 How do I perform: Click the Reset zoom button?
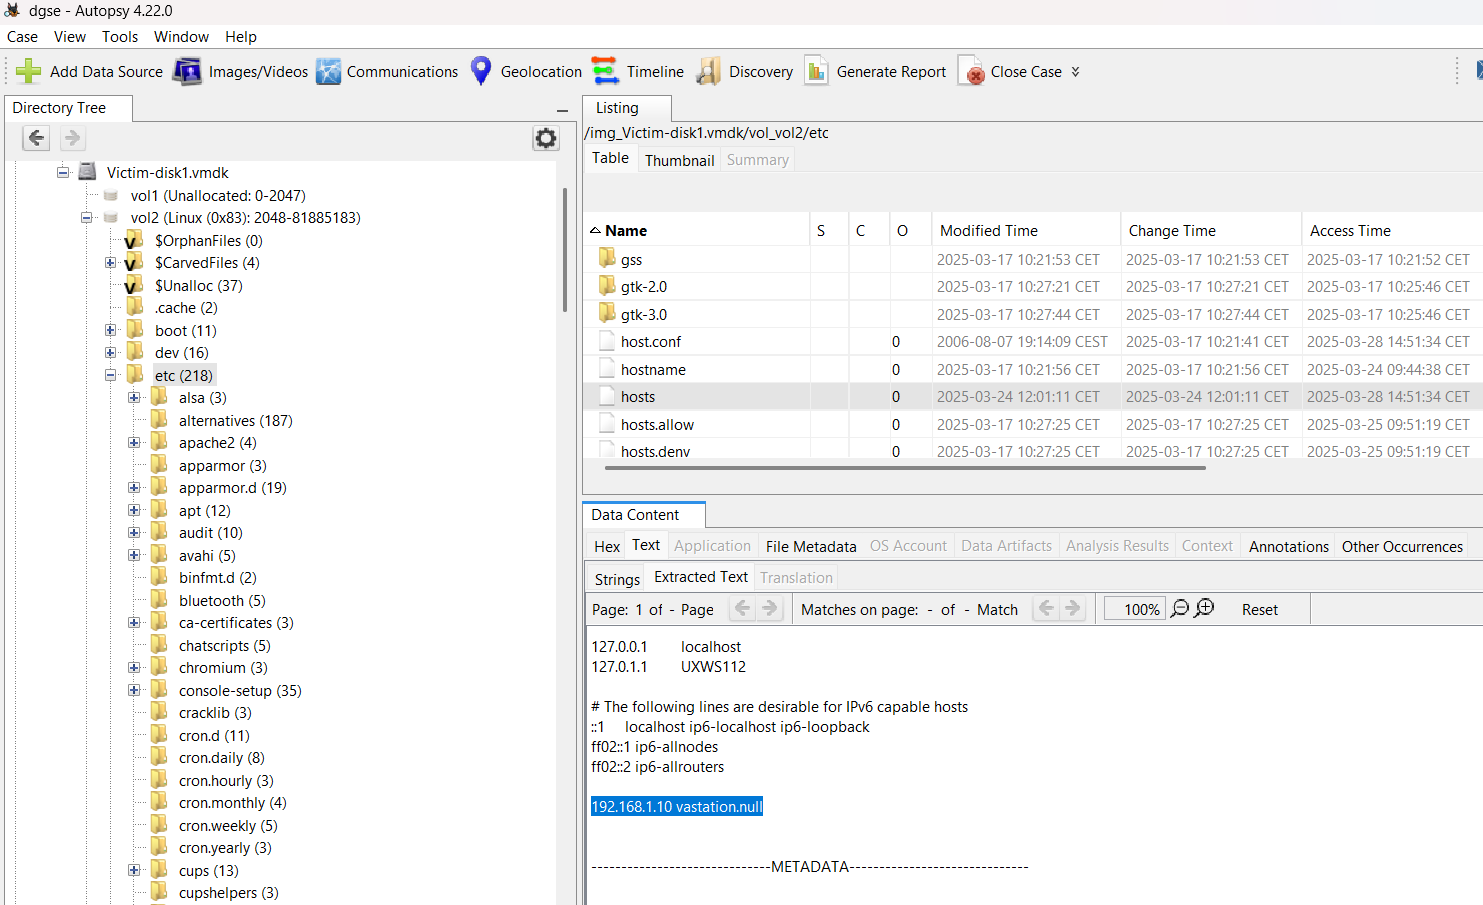tap(1260, 609)
